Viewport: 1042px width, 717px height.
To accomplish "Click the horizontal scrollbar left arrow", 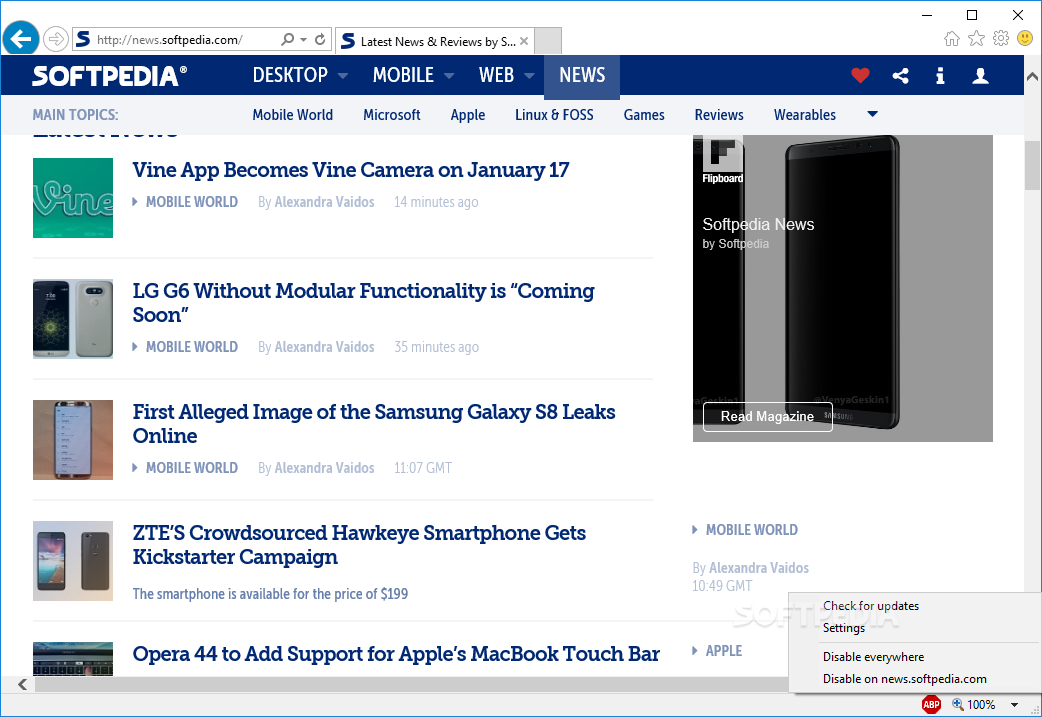I will click(x=22, y=684).
